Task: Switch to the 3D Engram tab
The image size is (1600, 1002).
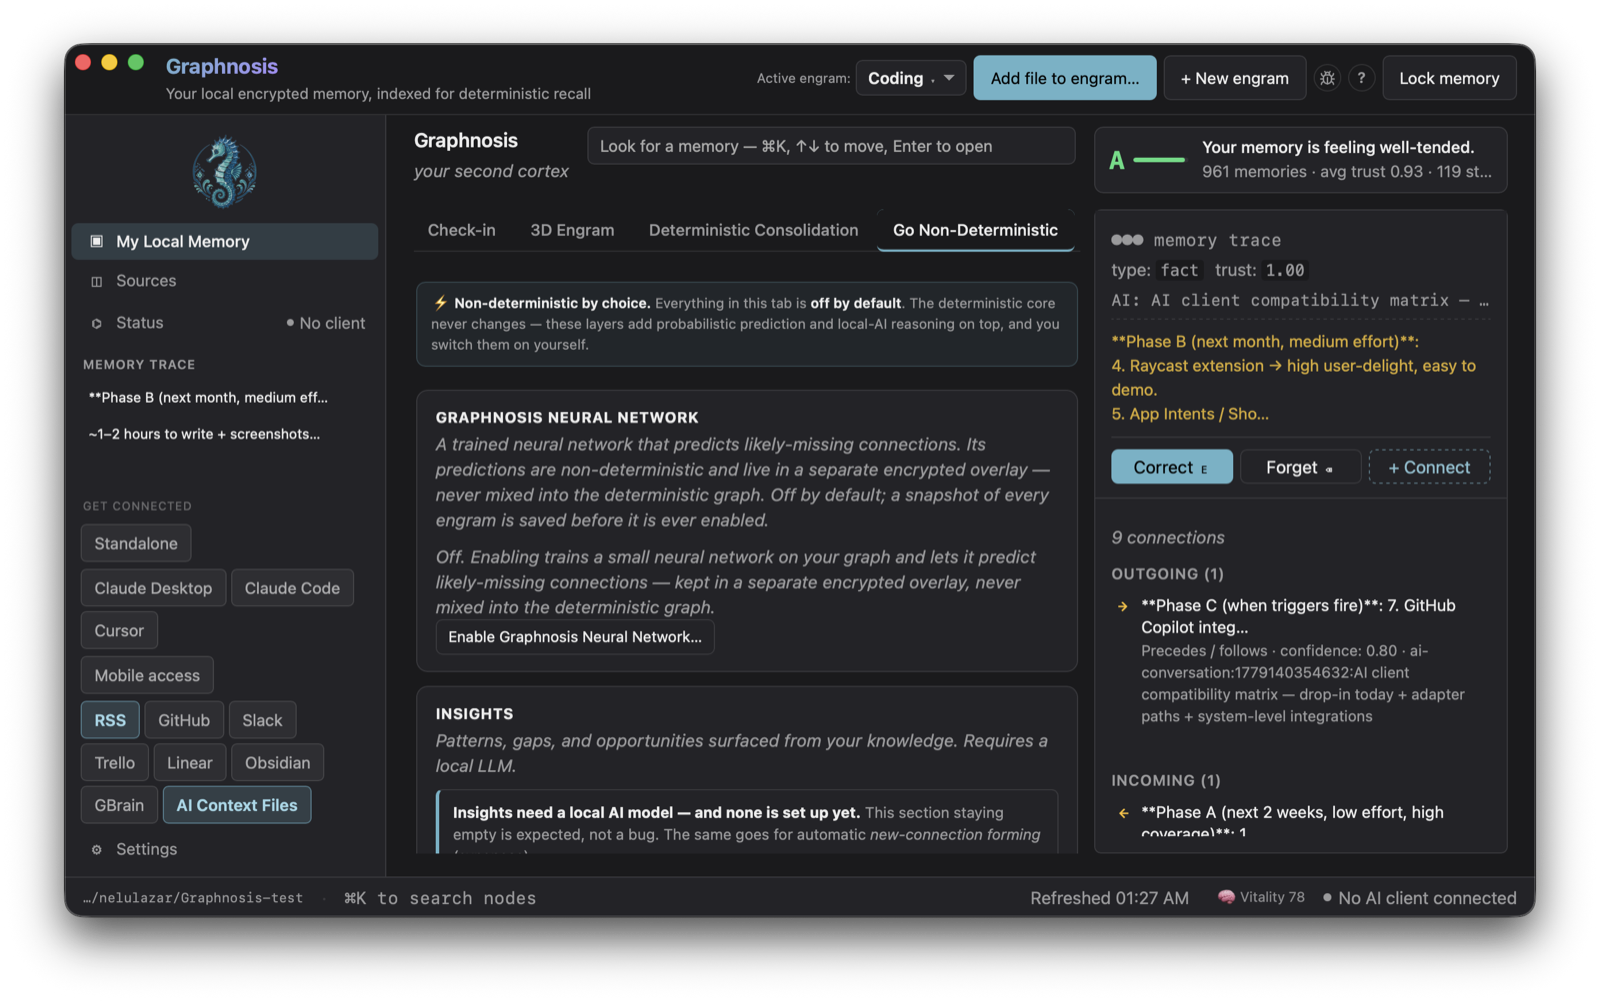Action: pos(572,230)
